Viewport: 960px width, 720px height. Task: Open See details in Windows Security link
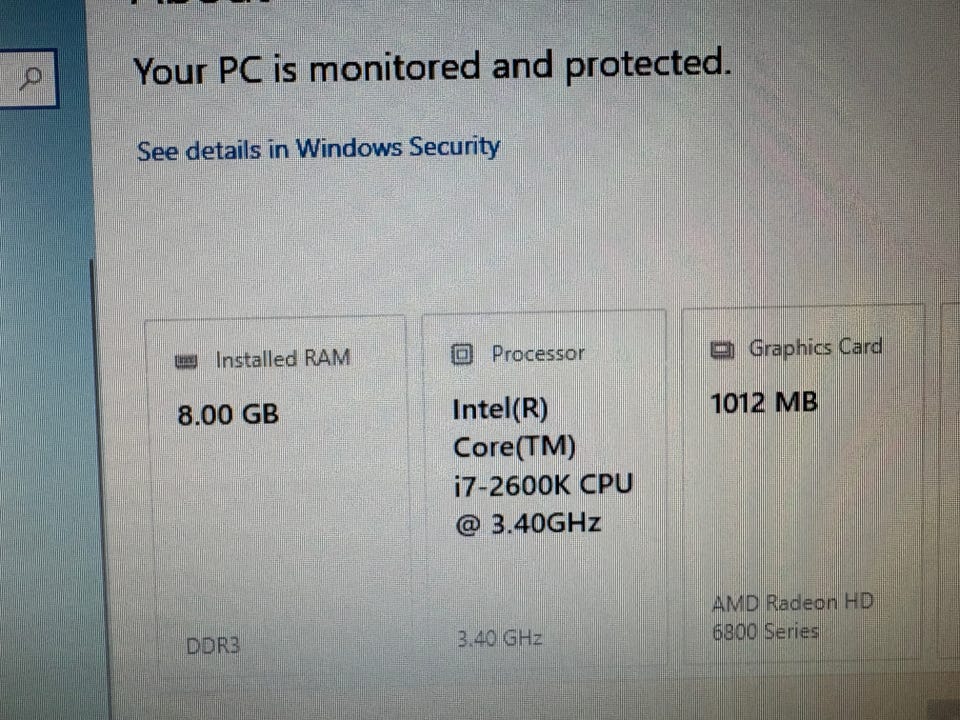pyautogui.click(x=318, y=149)
